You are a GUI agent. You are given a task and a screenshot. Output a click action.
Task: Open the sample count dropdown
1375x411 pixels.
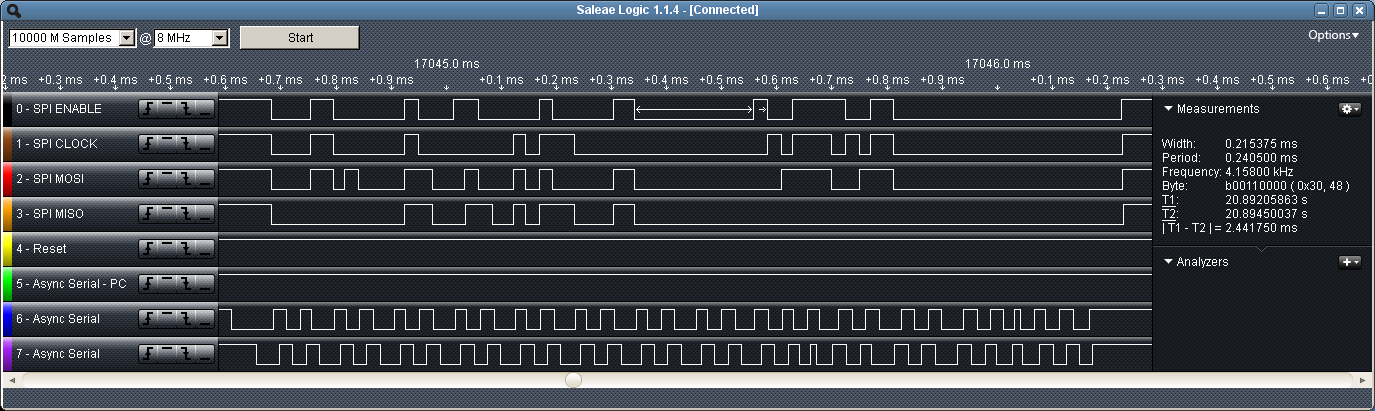(126, 38)
